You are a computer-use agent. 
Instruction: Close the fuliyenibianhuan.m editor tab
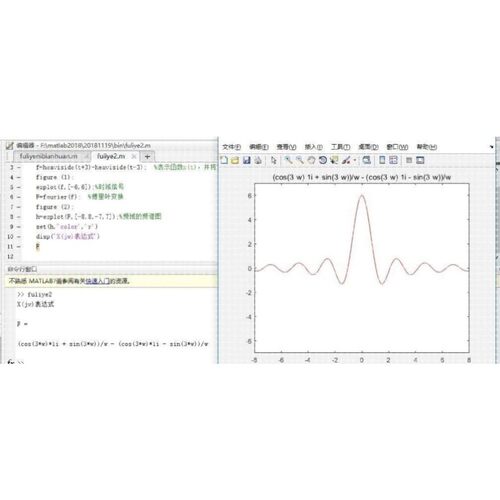pyautogui.click(x=86, y=156)
